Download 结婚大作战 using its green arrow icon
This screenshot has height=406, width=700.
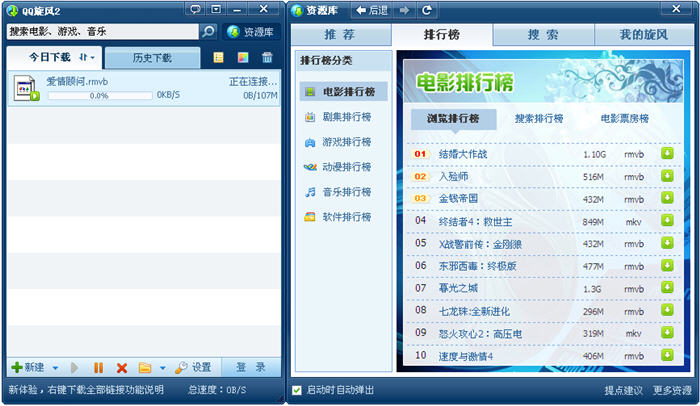[666, 154]
